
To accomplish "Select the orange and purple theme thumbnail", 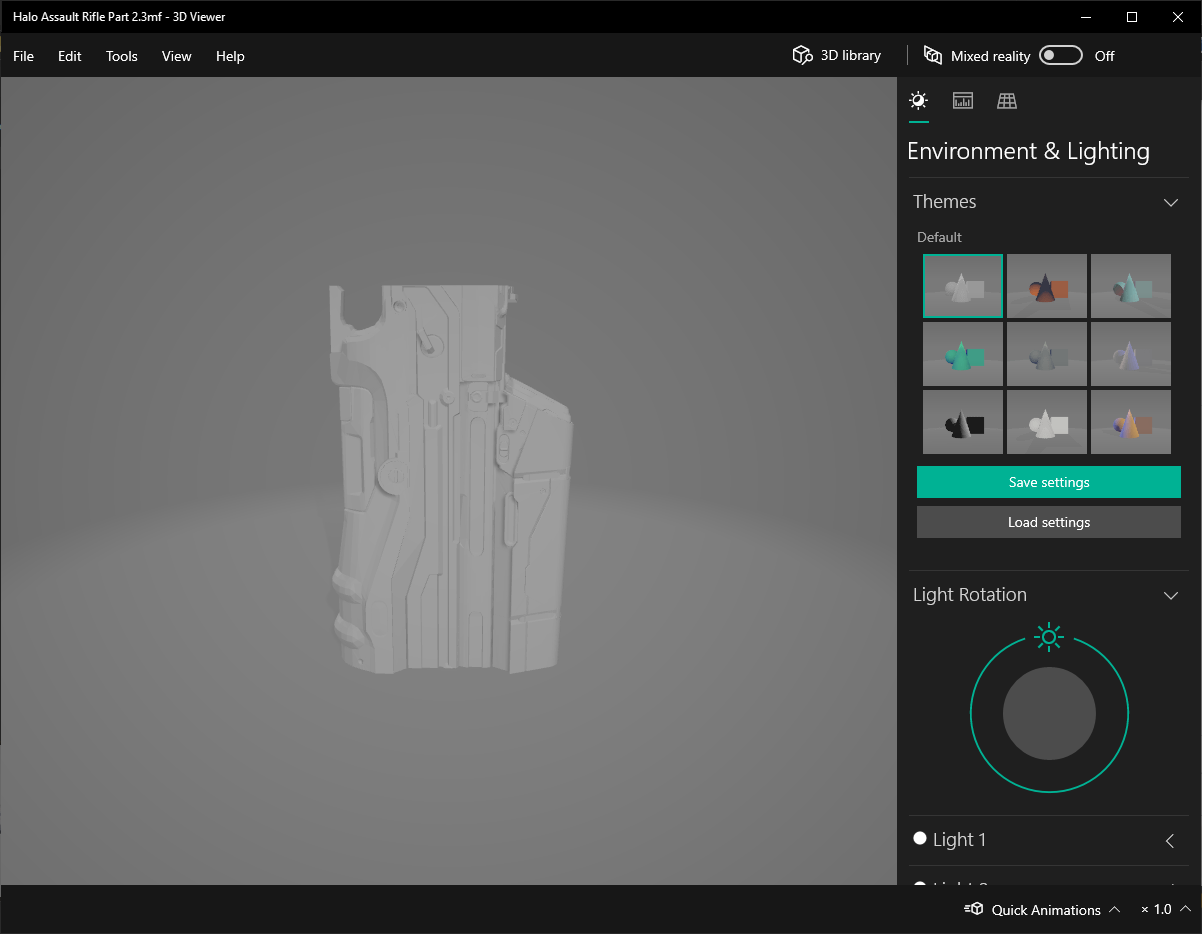I will pos(1131,422).
